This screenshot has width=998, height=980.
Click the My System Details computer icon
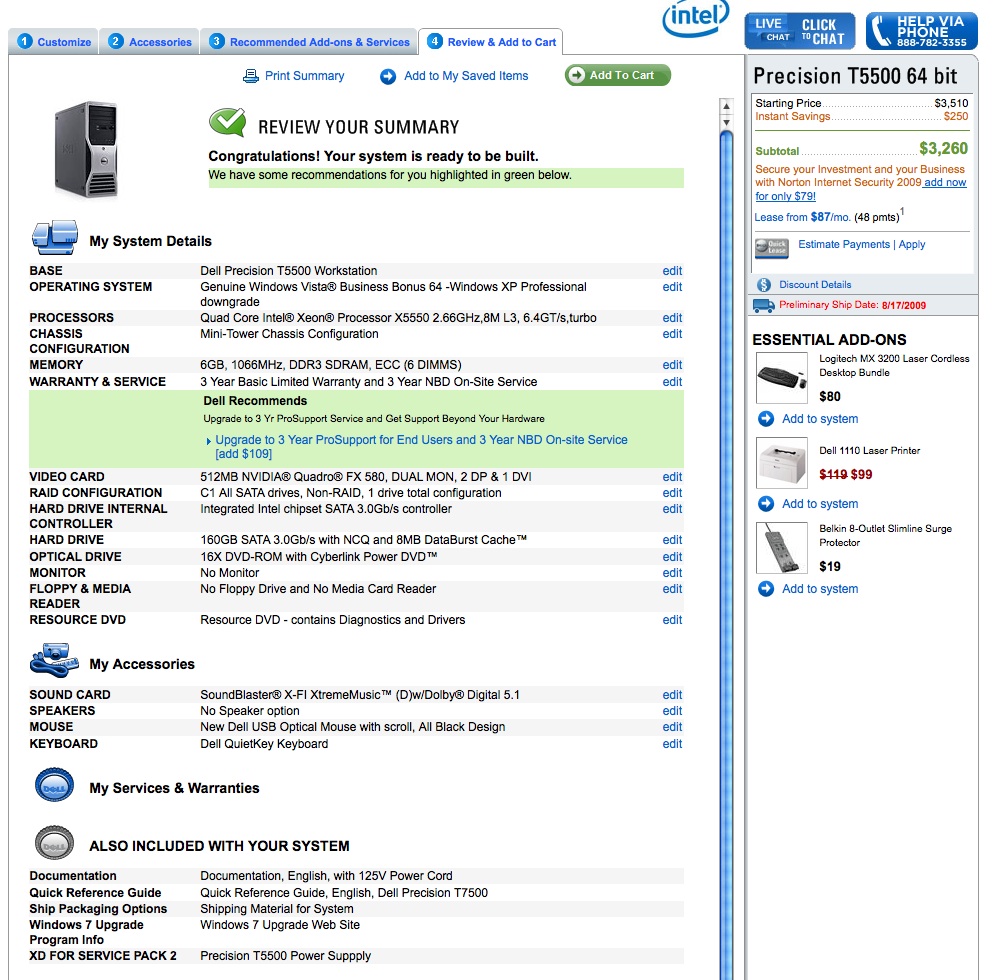[x=55, y=237]
